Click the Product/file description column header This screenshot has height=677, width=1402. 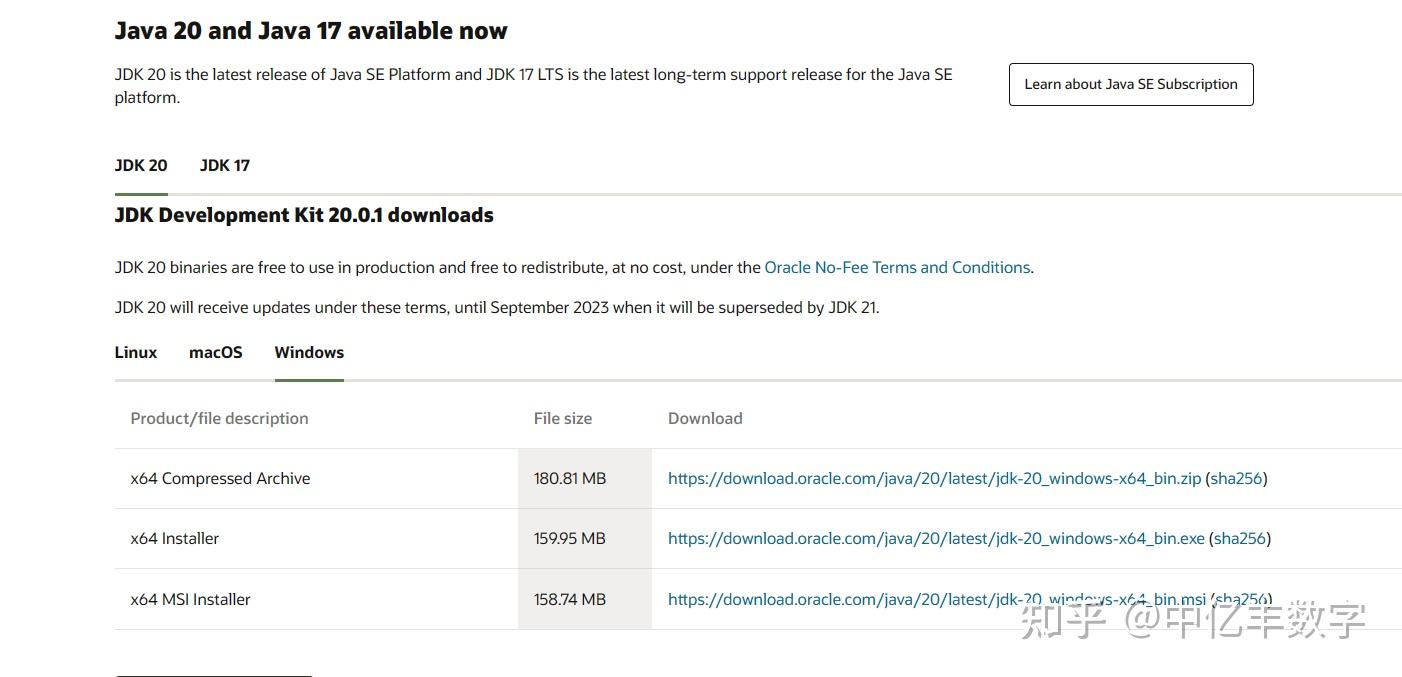pos(219,419)
